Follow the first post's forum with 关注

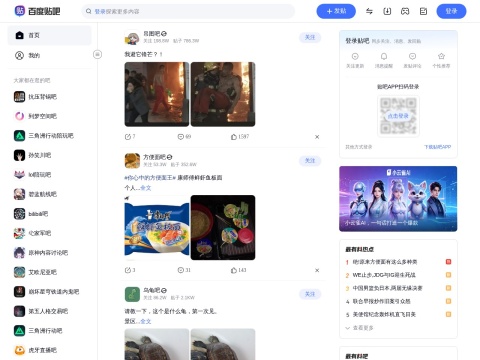(x=310, y=37)
